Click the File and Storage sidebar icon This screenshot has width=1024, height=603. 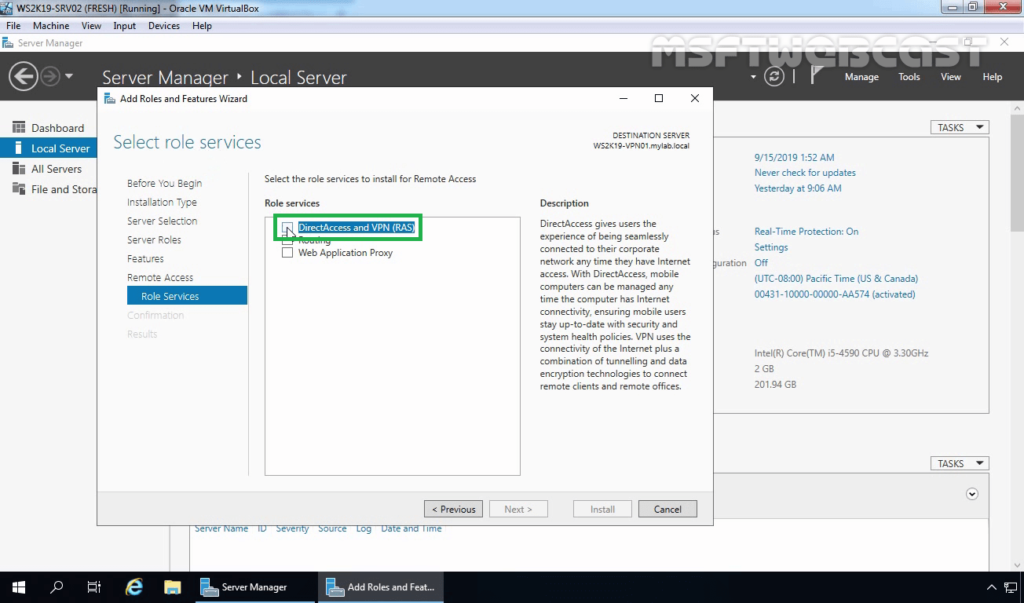(18, 189)
